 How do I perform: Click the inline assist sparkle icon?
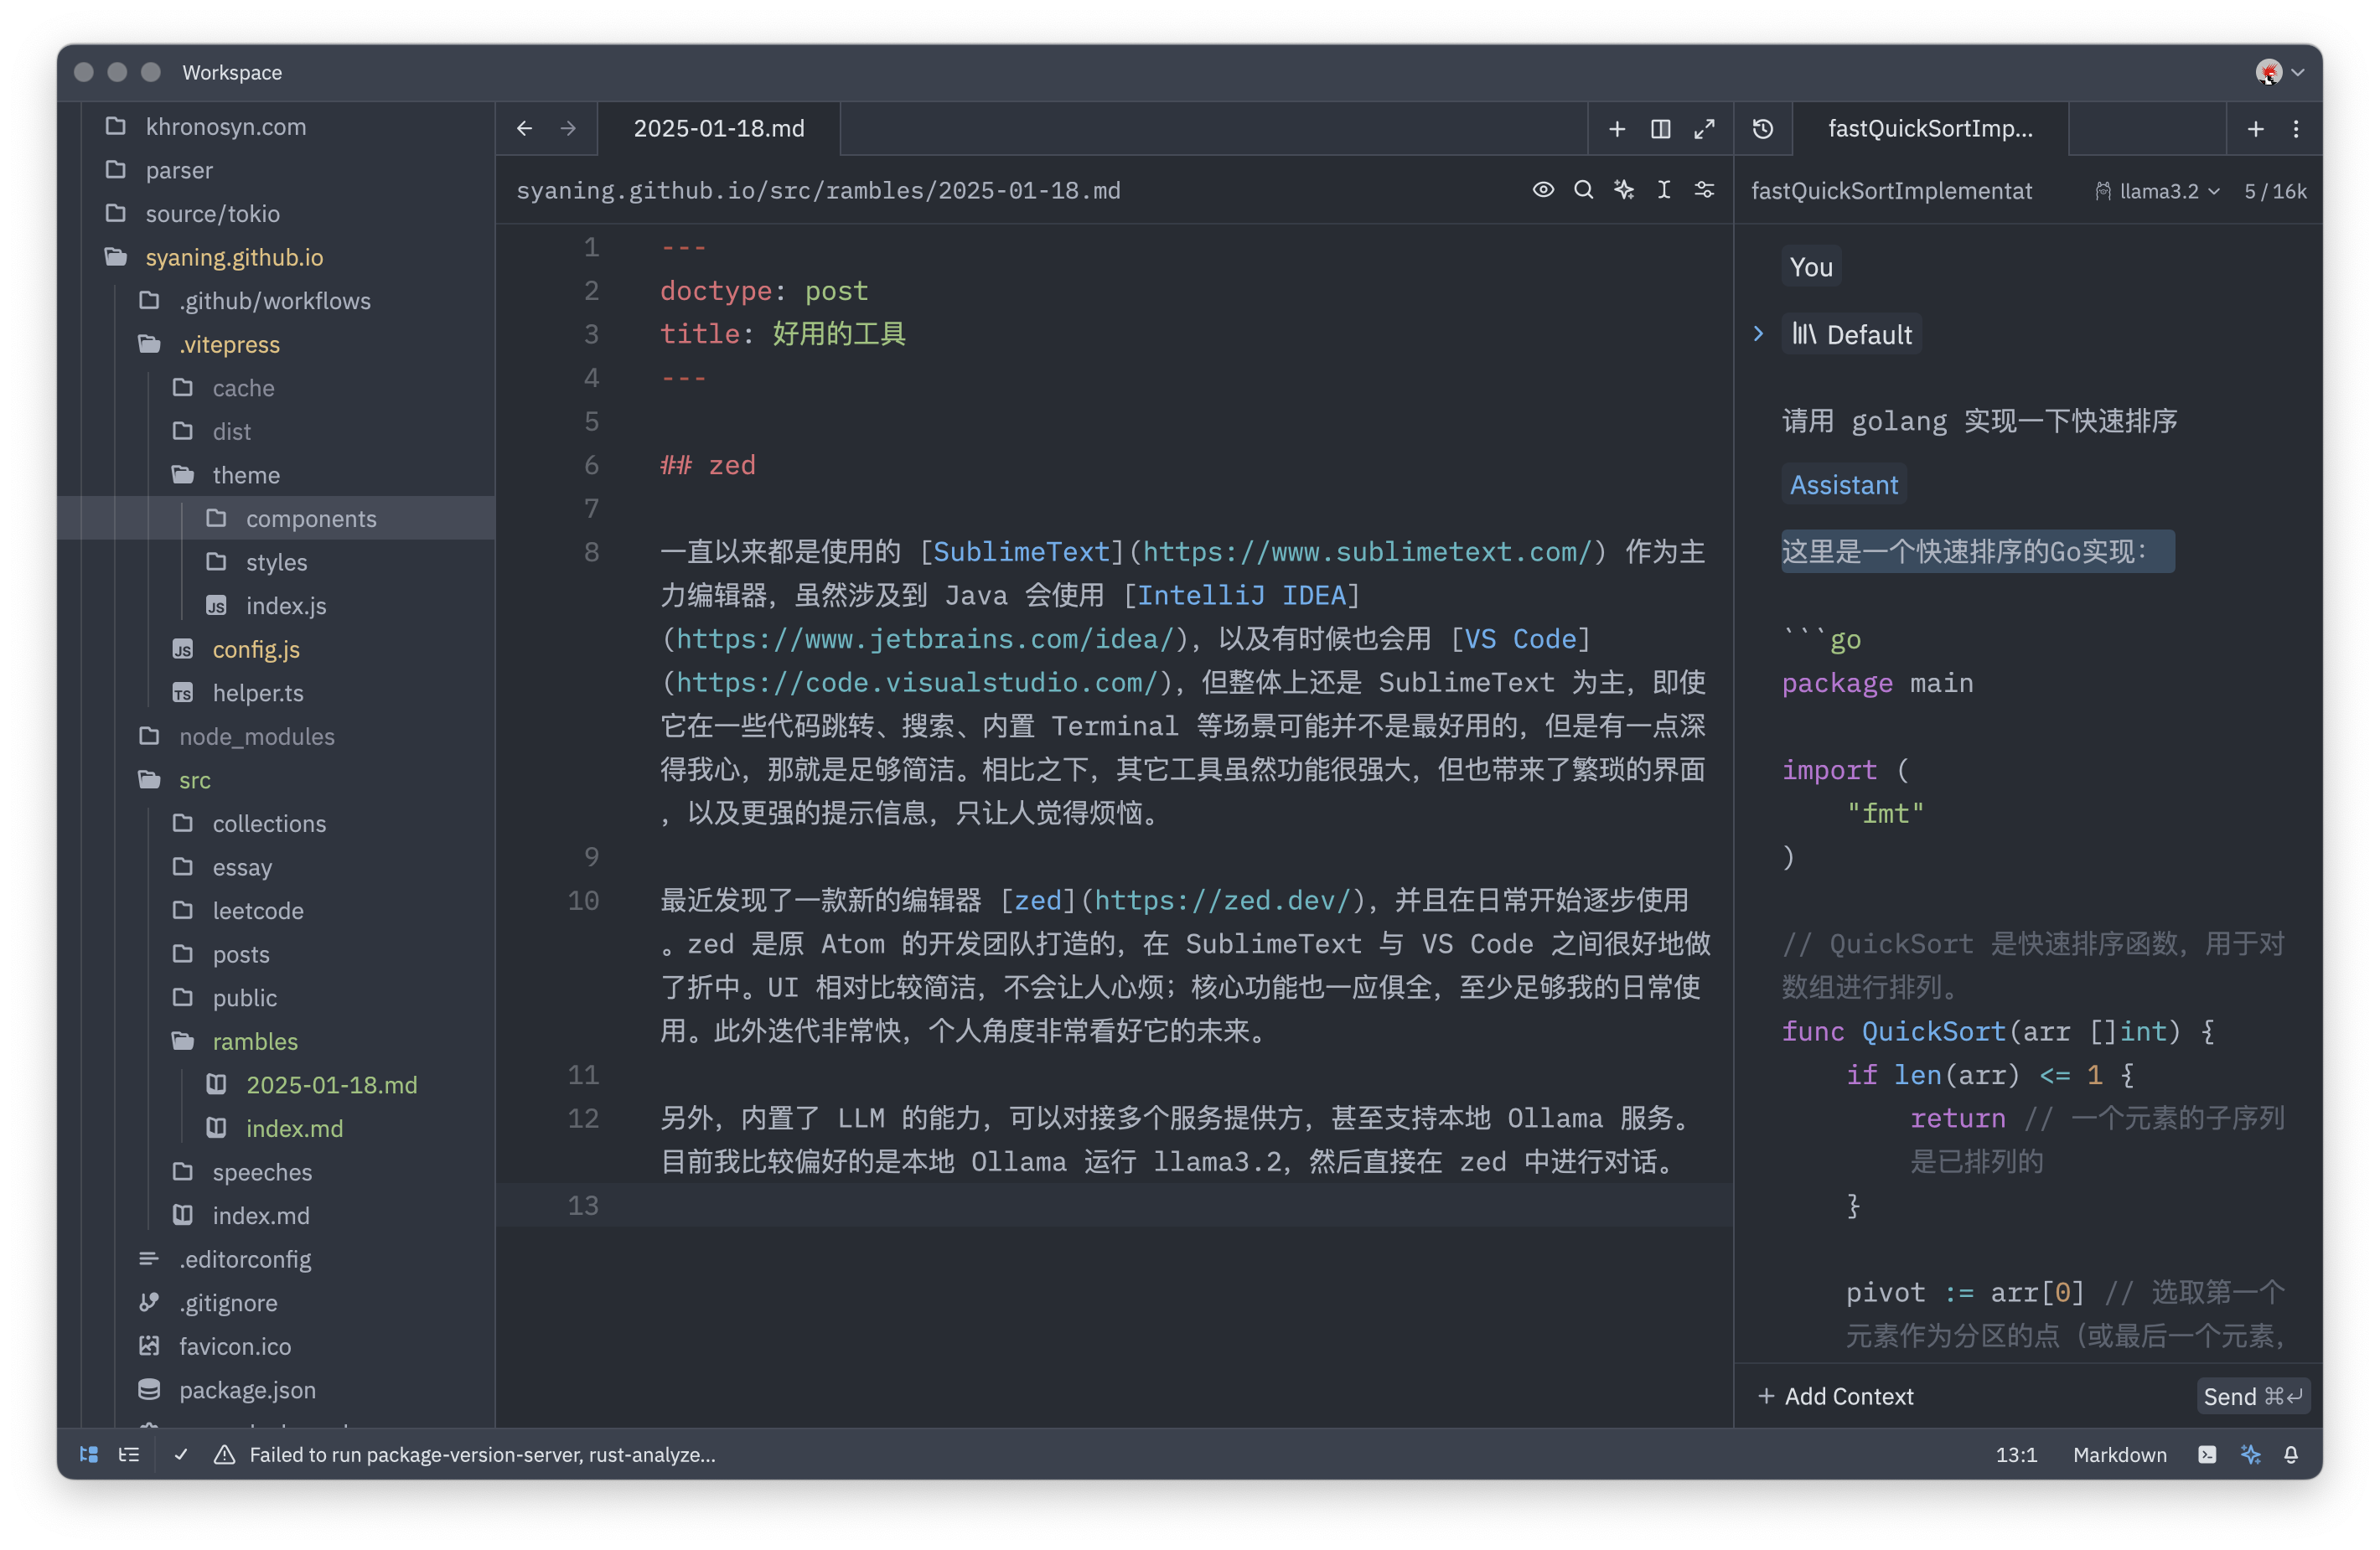[x=1623, y=190]
